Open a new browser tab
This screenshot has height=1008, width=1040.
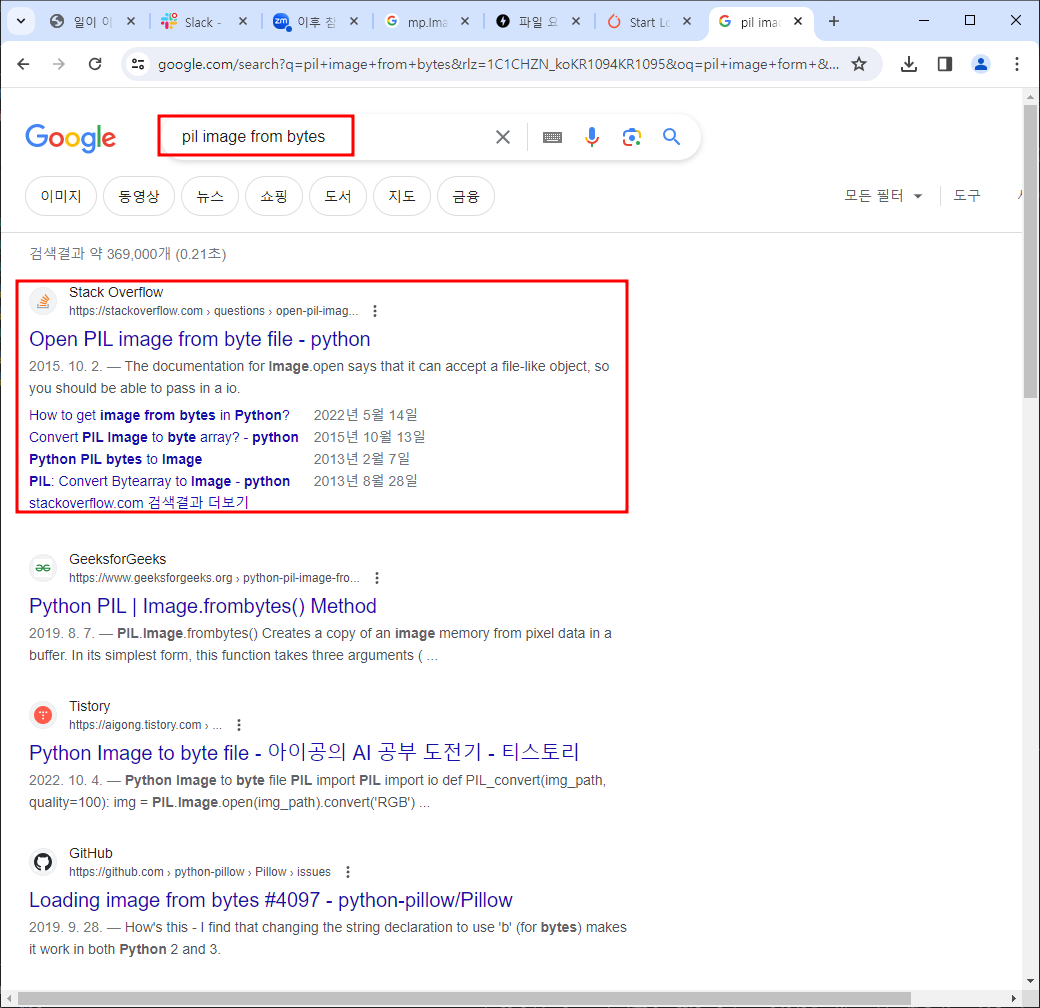(834, 21)
